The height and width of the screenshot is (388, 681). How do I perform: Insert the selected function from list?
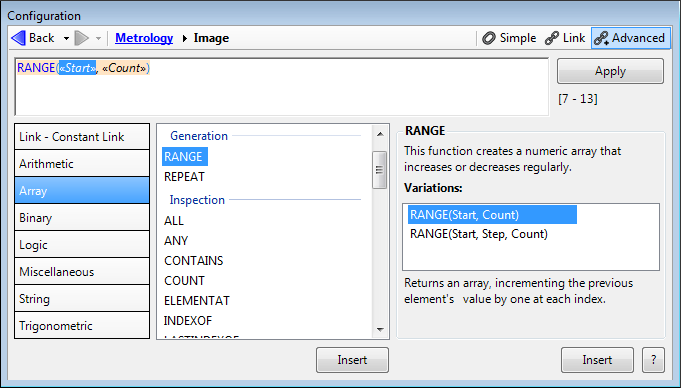pos(352,360)
